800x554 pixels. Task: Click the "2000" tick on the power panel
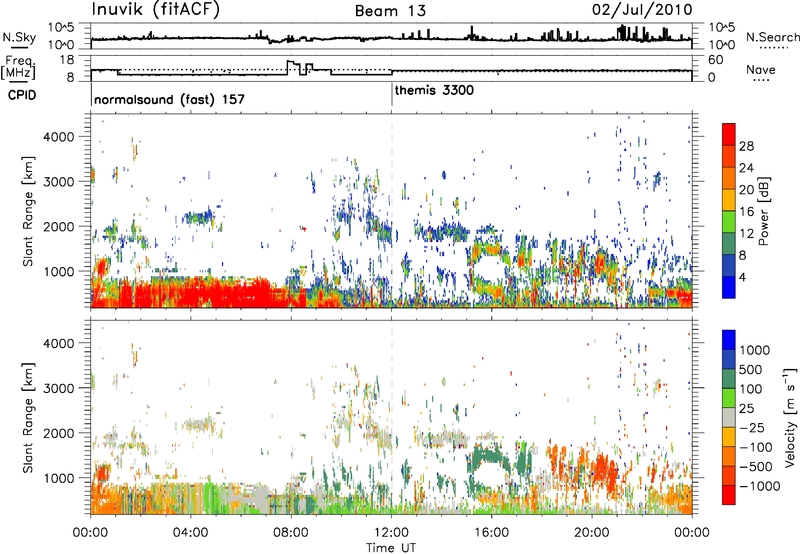[58, 227]
